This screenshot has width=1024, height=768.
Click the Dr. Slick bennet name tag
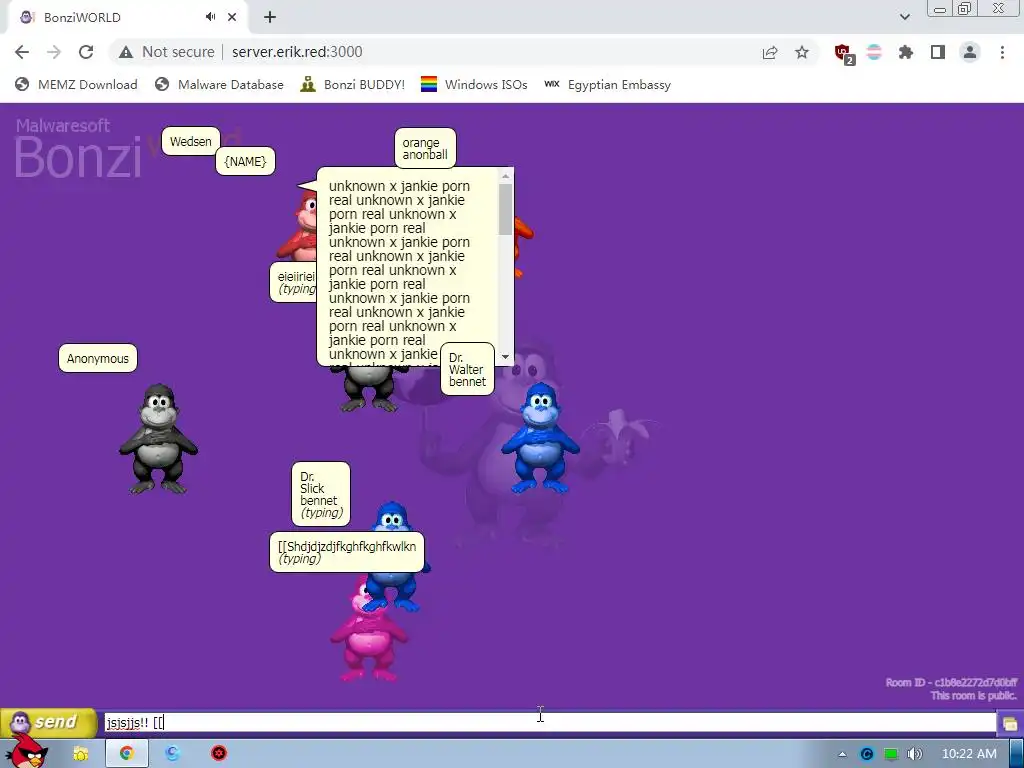tap(321, 494)
